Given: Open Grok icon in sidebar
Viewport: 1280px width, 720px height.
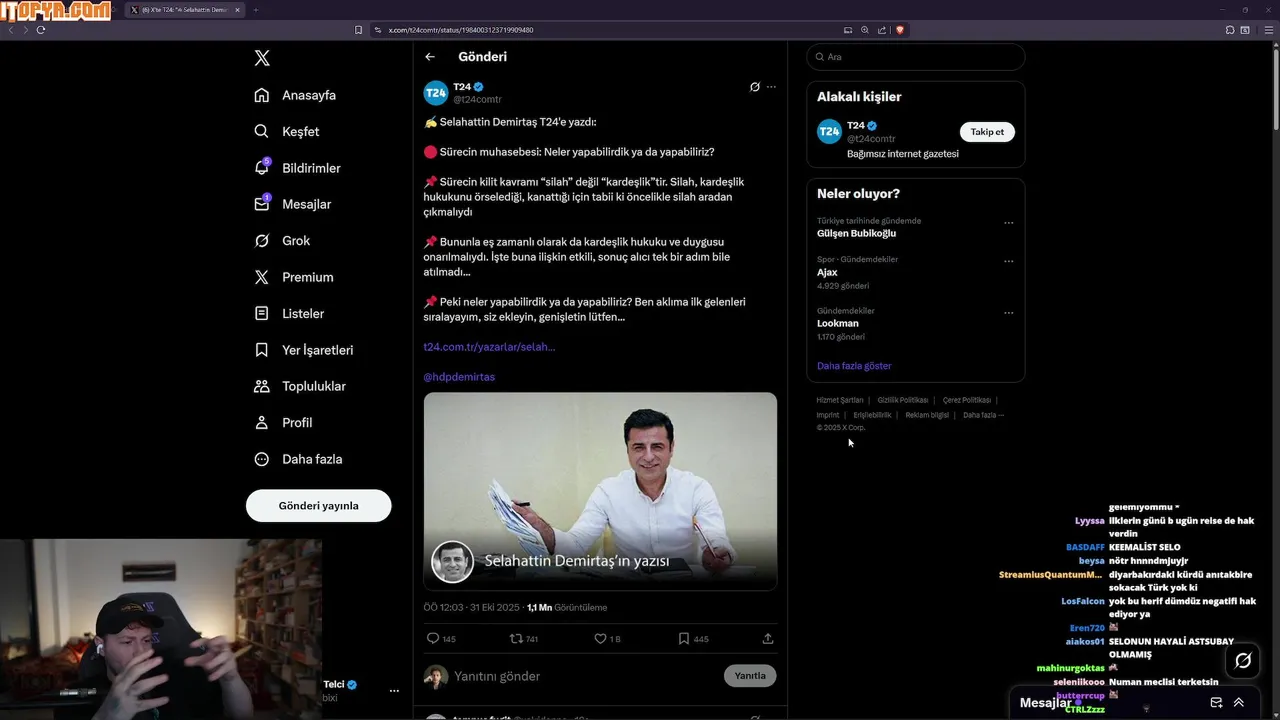Looking at the screenshot, I should coord(262,240).
